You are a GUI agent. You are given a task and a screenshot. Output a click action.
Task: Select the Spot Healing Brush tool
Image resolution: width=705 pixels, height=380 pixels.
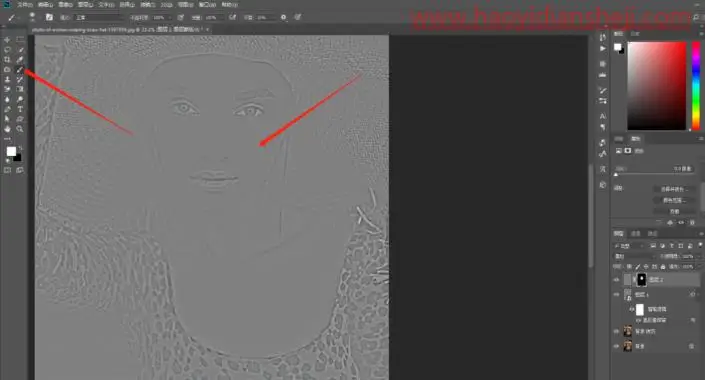(7, 69)
